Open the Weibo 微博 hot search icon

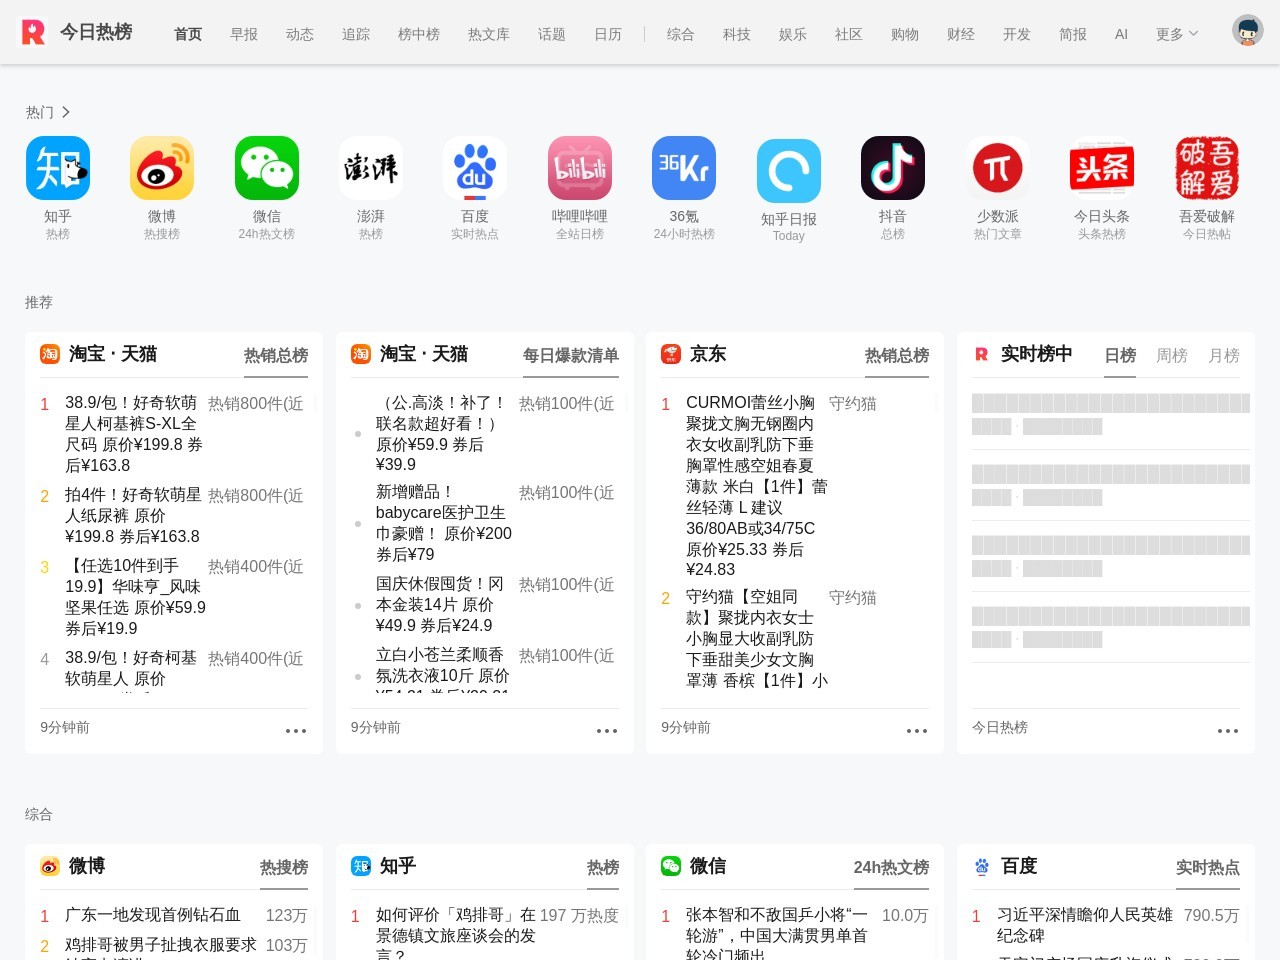(162, 169)
